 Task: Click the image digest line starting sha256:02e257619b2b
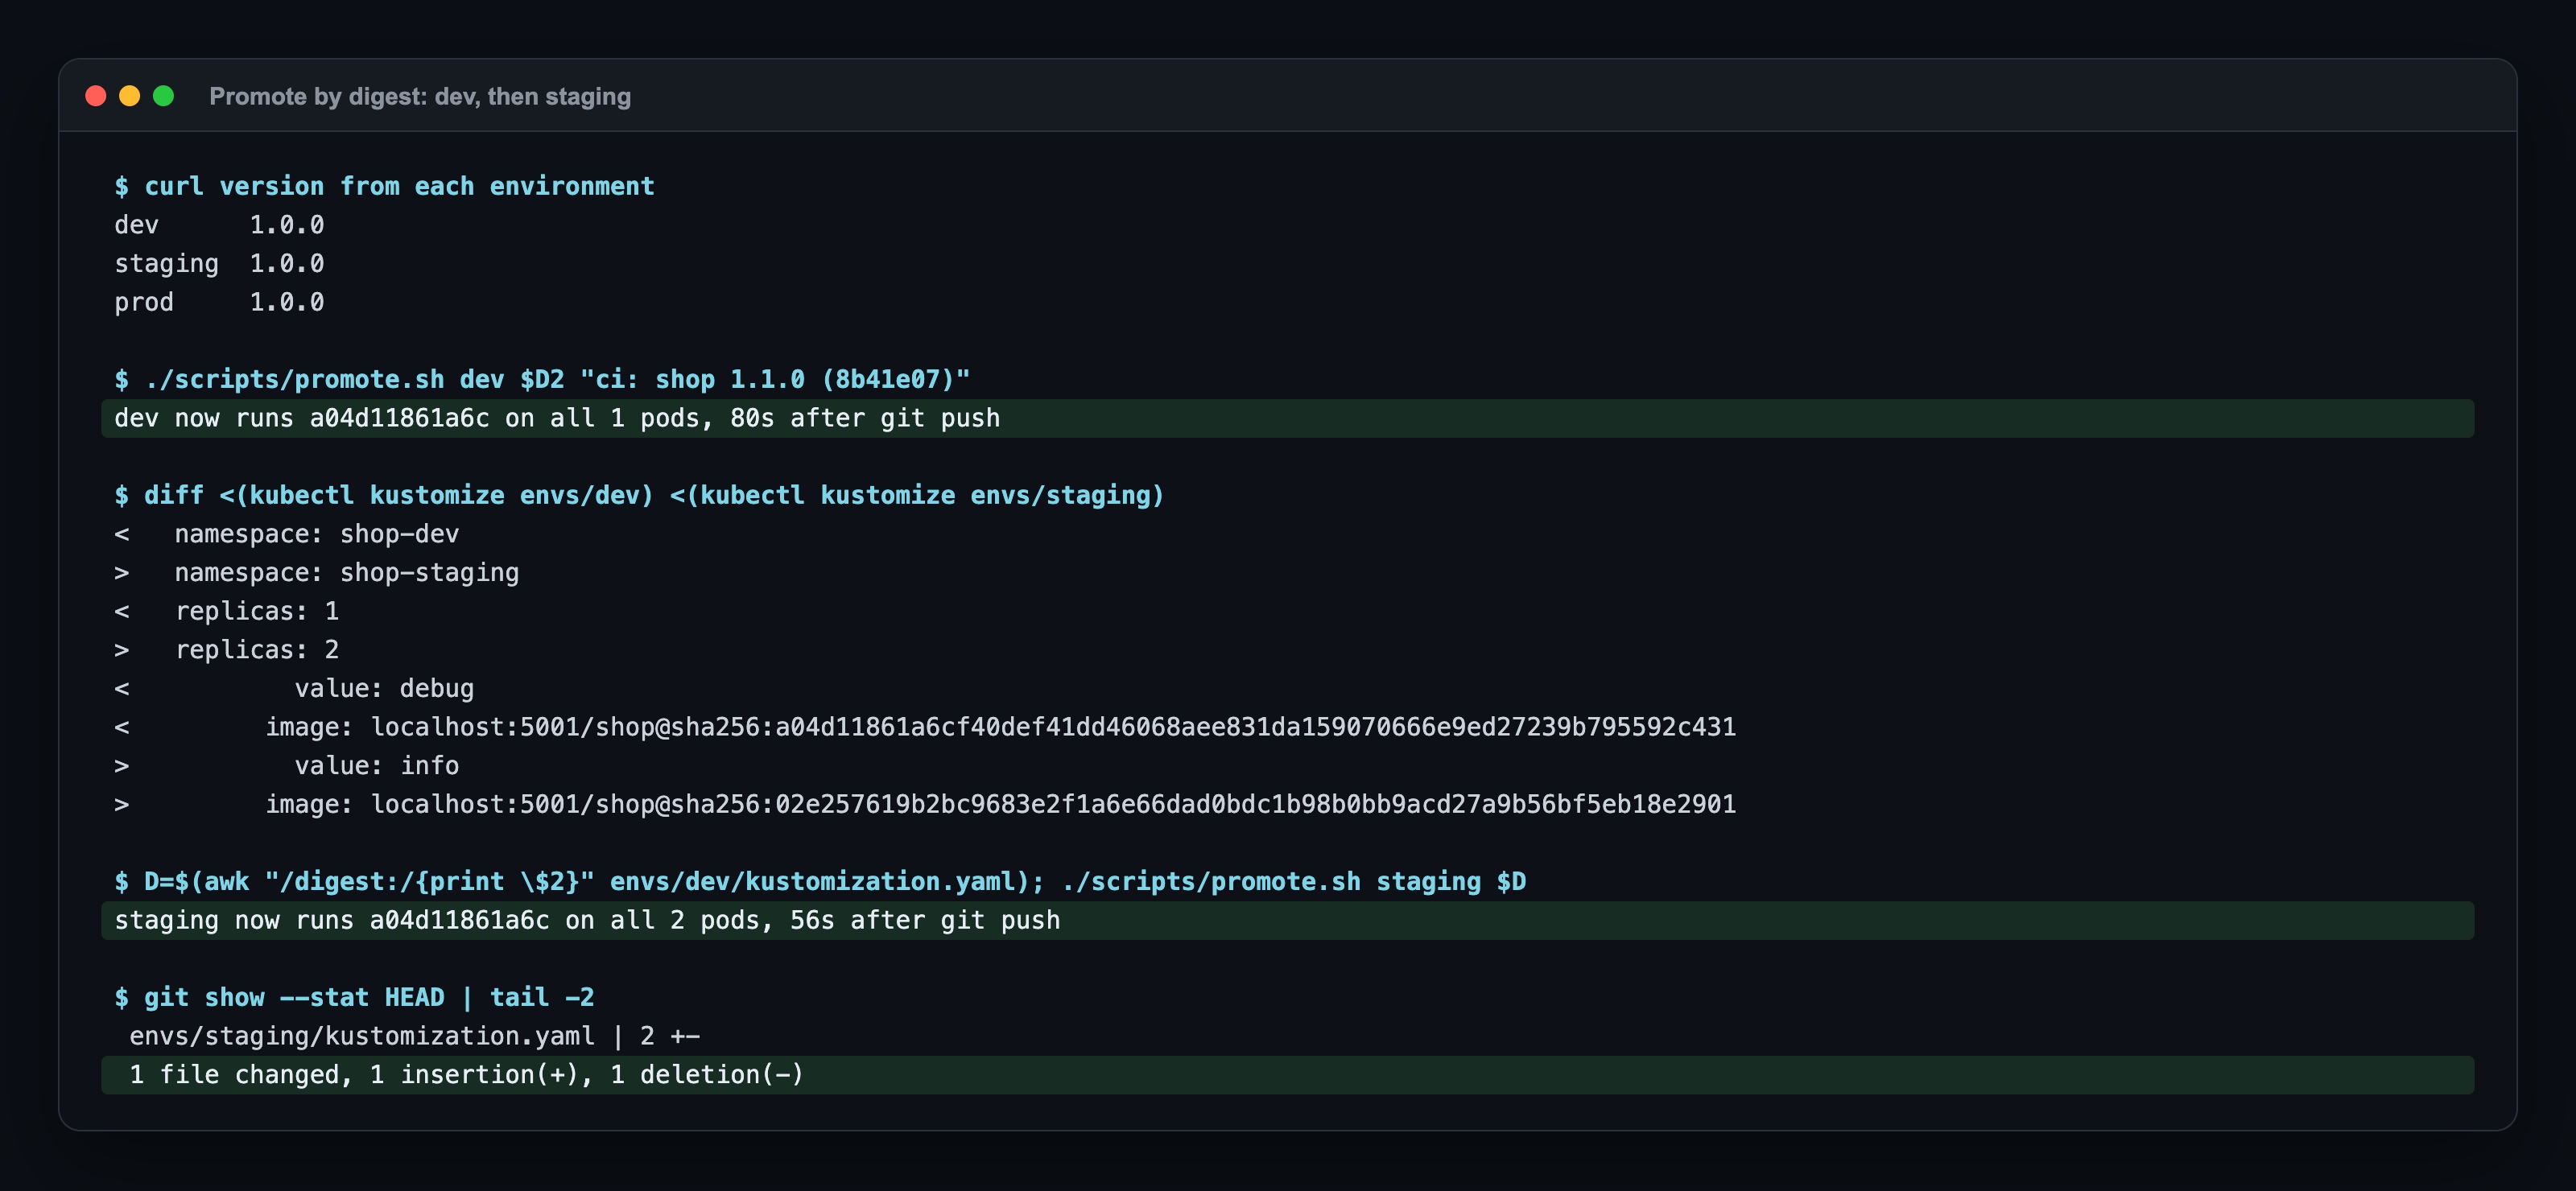pos(925,804)
